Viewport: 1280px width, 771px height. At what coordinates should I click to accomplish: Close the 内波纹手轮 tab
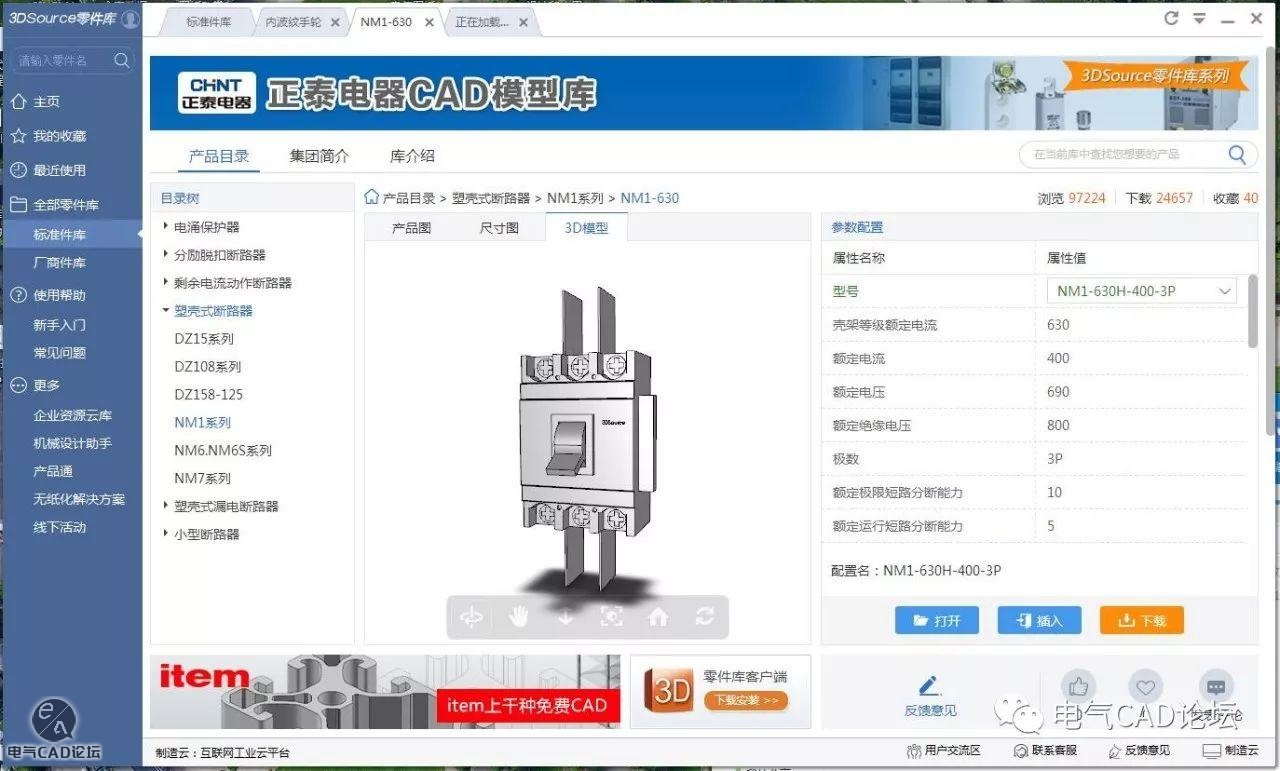point(335,23)
